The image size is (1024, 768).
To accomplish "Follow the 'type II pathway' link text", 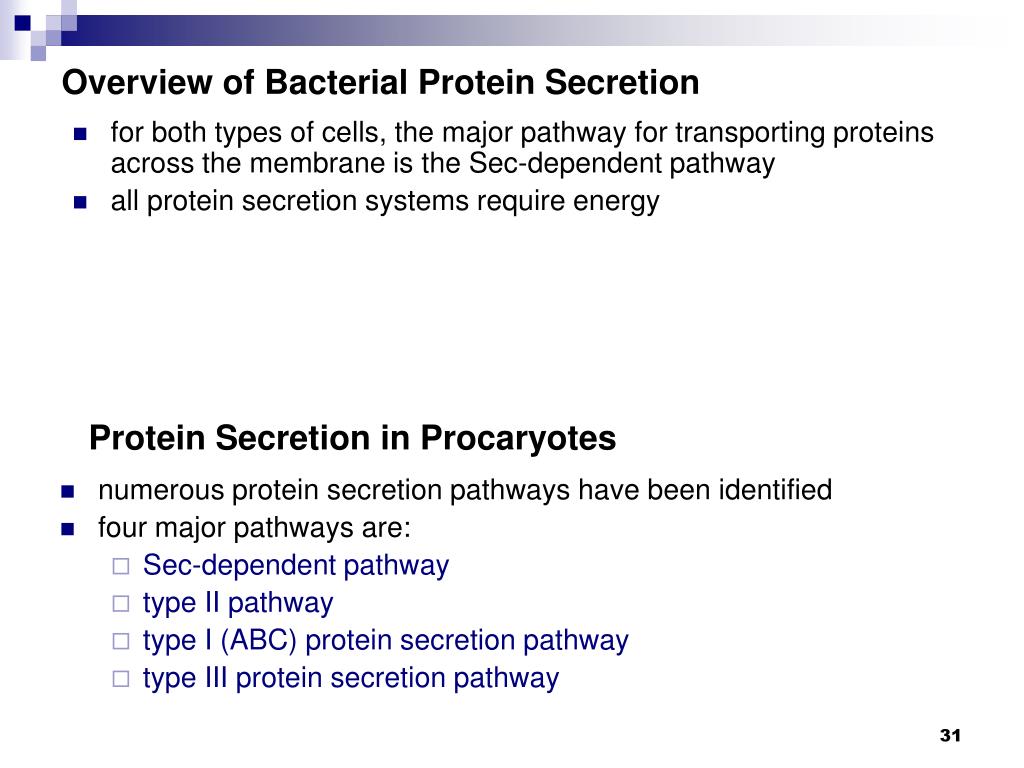I will [238, 603].
